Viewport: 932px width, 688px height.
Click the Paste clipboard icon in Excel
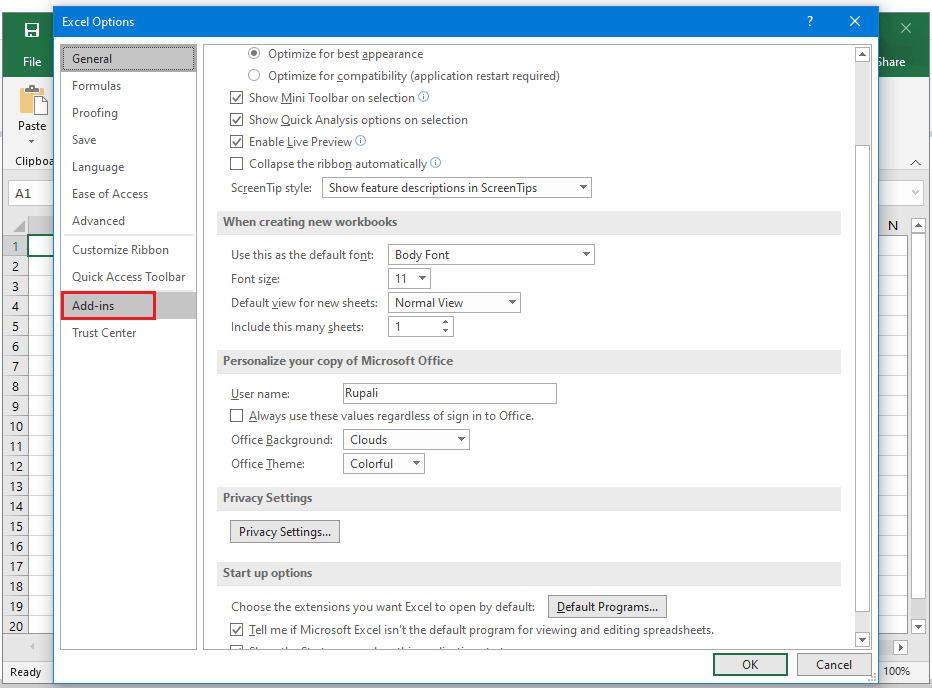click(x=33, y=100)
